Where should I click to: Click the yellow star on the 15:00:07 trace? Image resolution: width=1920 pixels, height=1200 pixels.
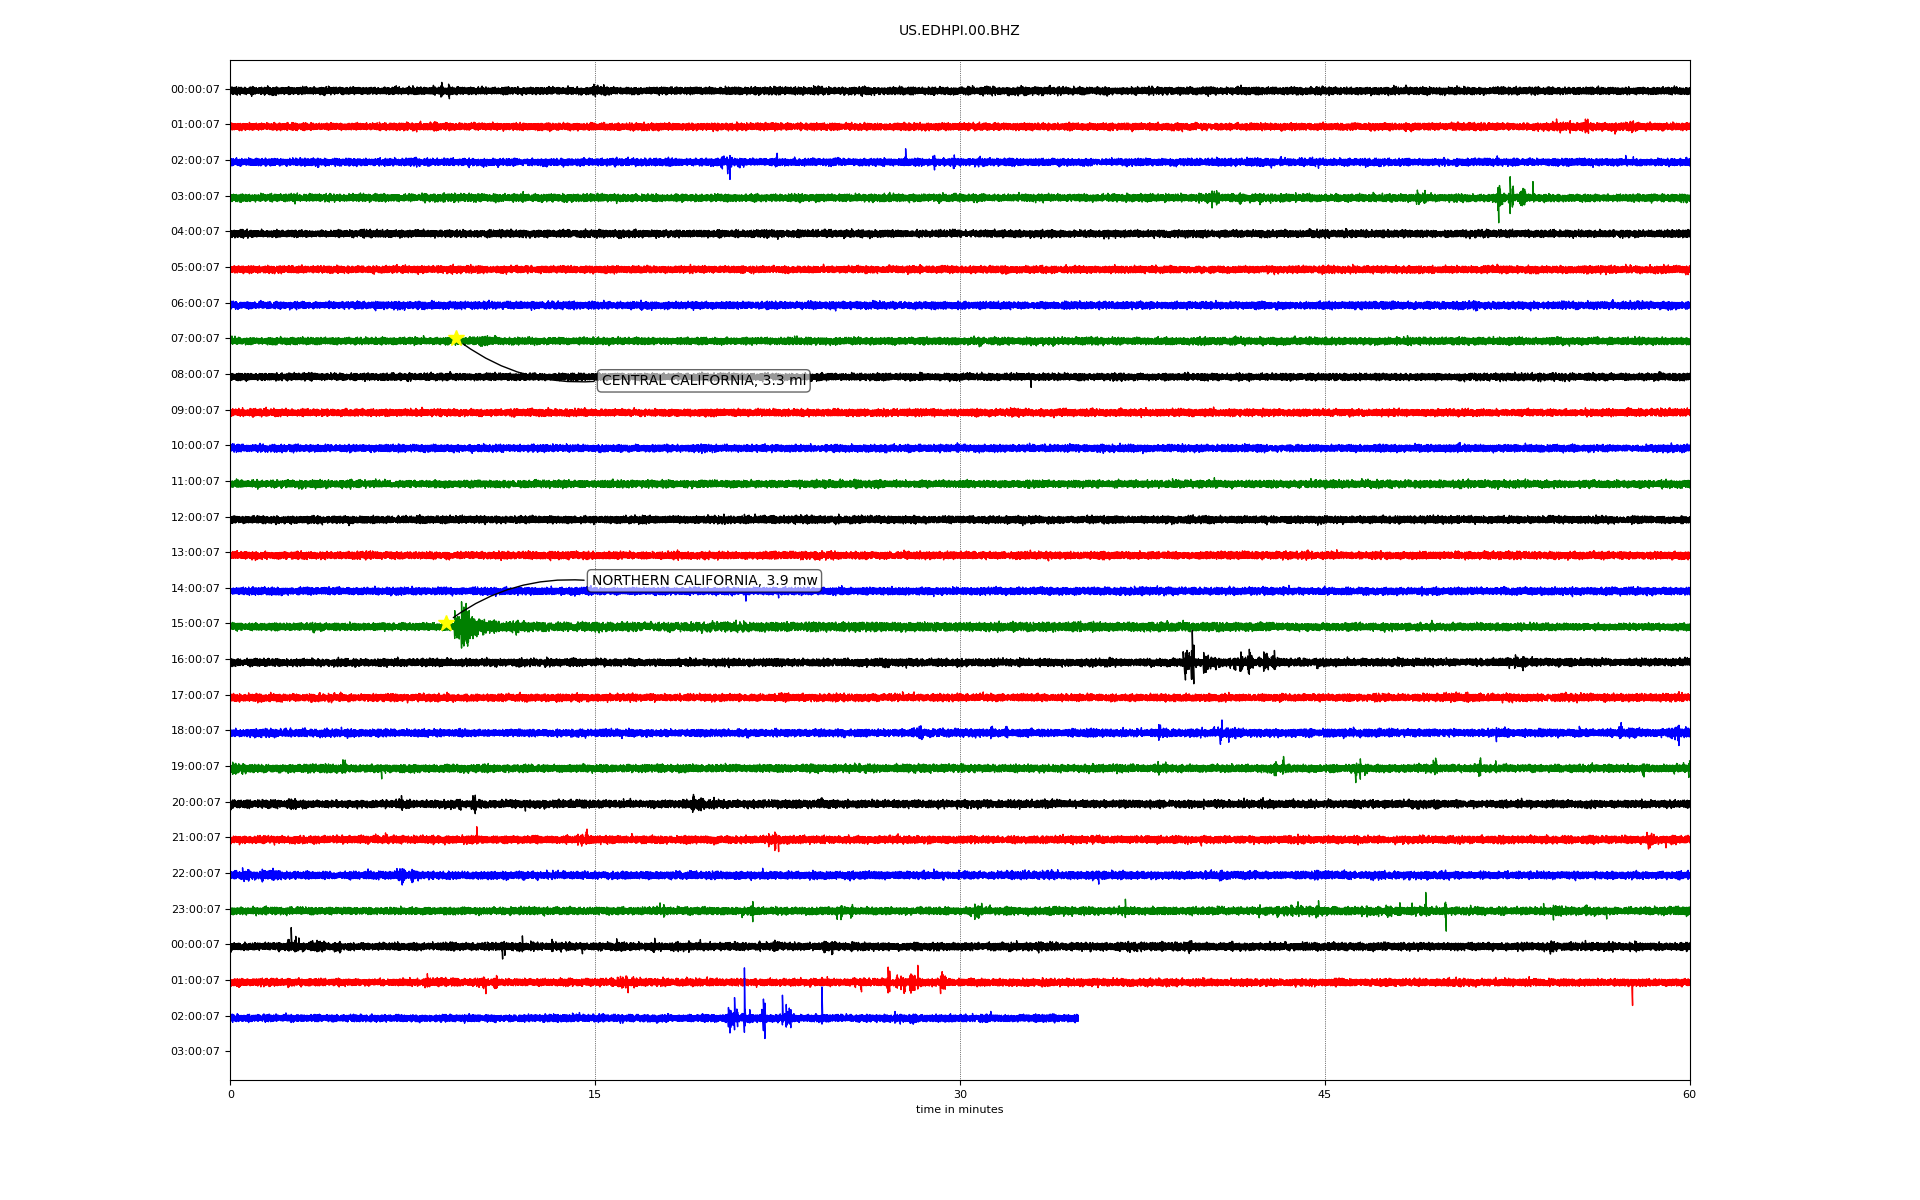click(447, 623)
